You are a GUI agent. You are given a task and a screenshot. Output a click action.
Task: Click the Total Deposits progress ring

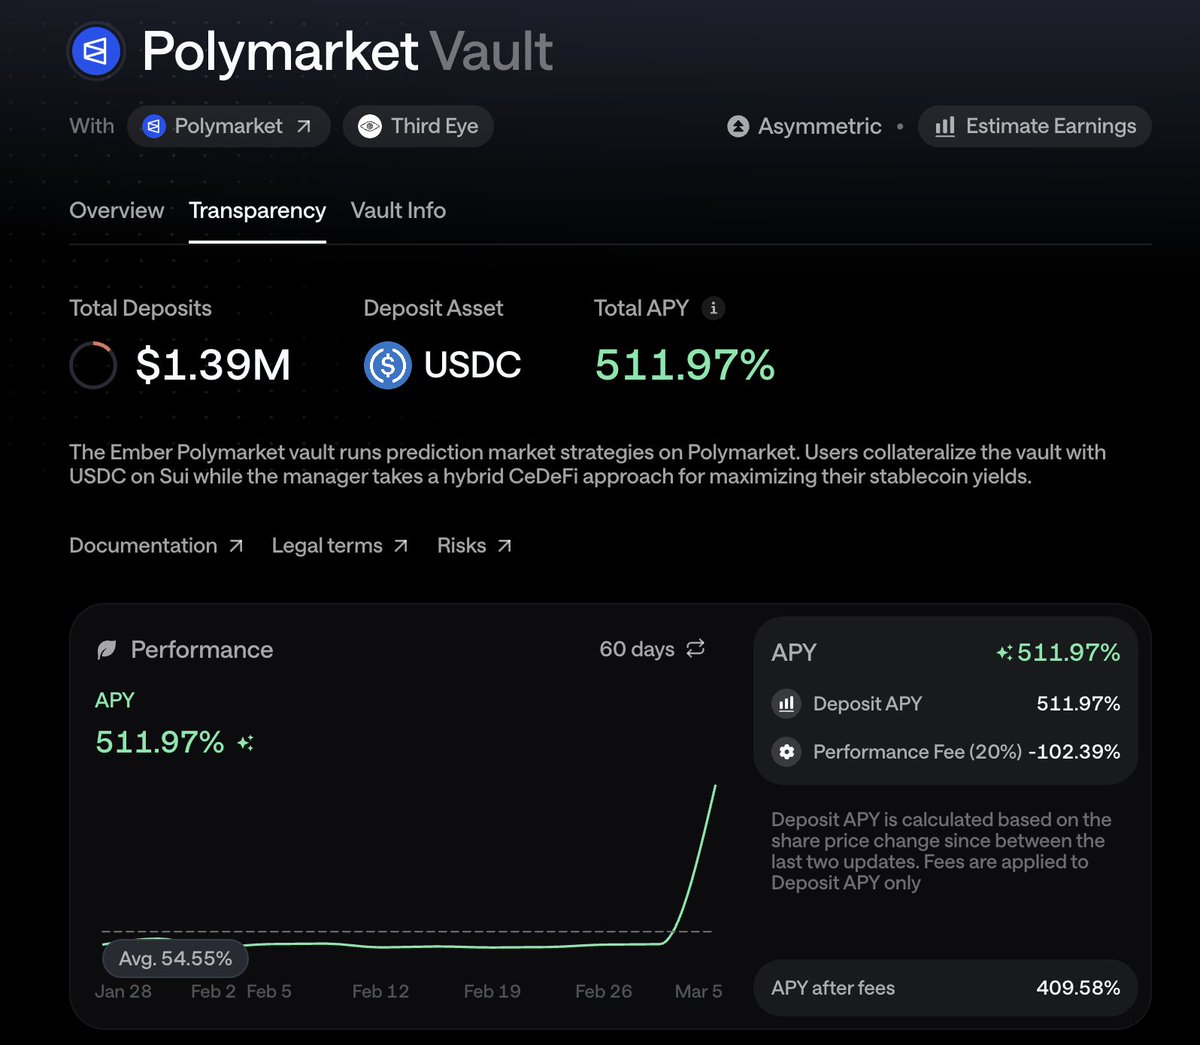pos(93,365)
